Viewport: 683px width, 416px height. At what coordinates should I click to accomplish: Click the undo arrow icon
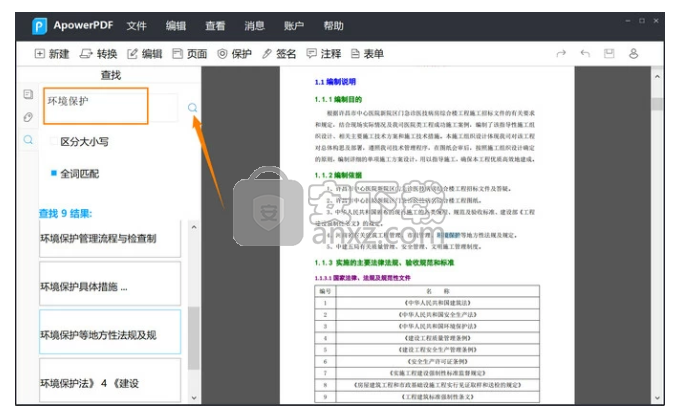tap(585, 54)
